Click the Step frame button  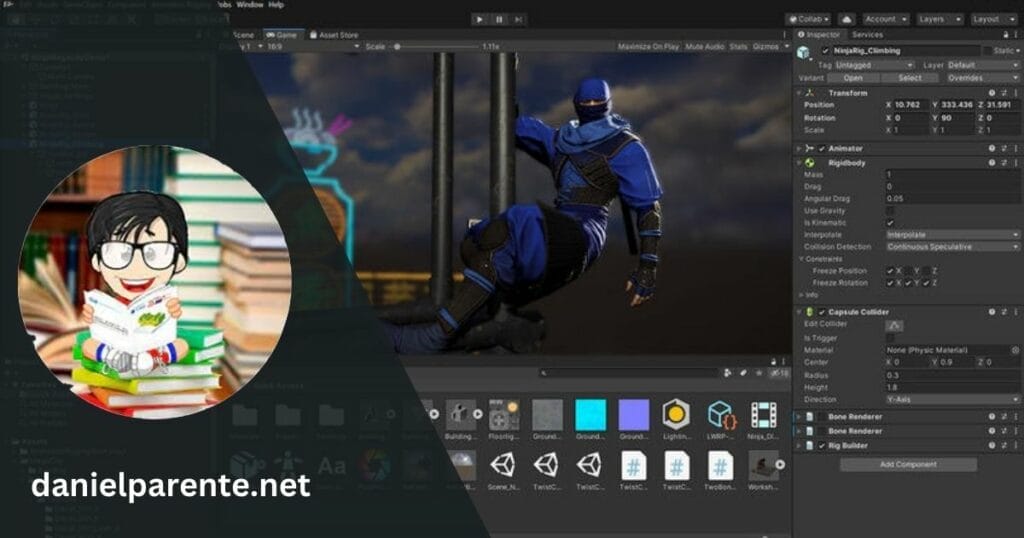pos(519,20)
